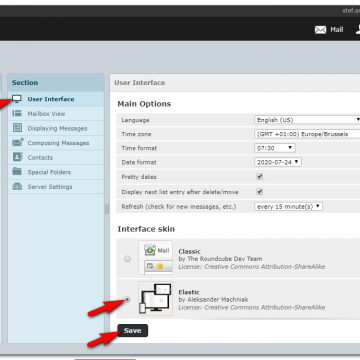Open the Refresh interval dropdown

point(288,207)
